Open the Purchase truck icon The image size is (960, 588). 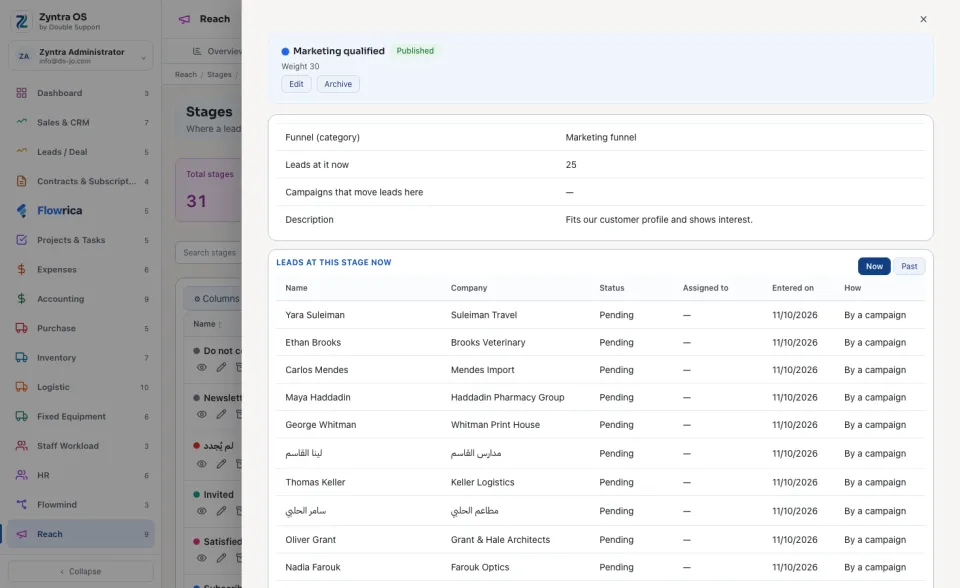tap(21, 328)
